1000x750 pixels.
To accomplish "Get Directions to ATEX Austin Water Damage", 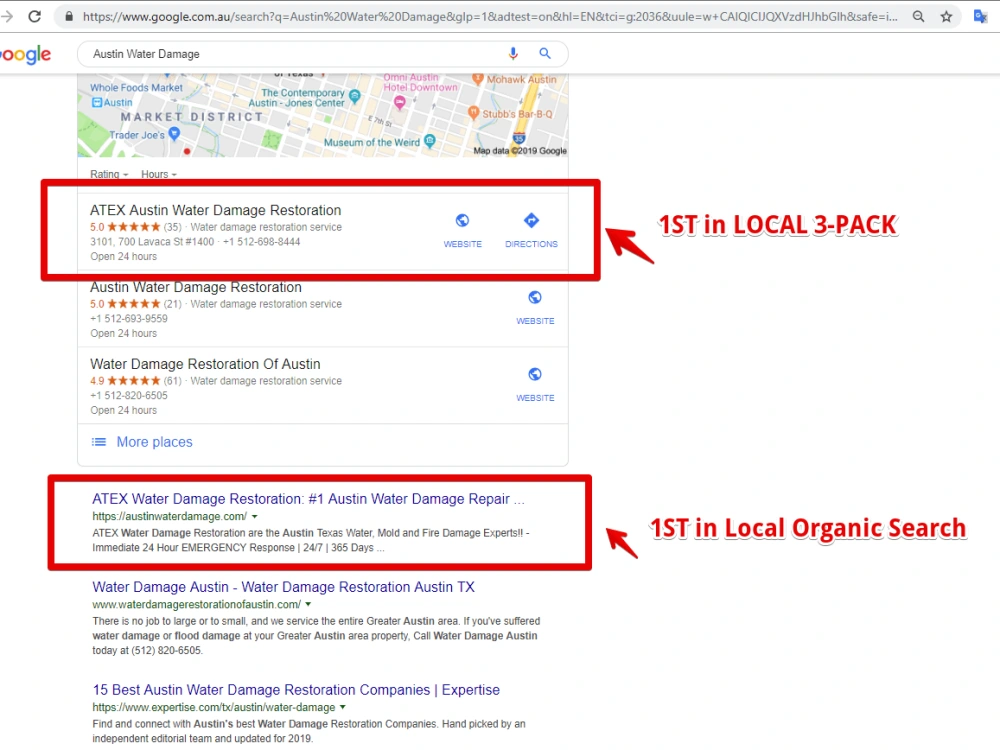I will 531,221.
